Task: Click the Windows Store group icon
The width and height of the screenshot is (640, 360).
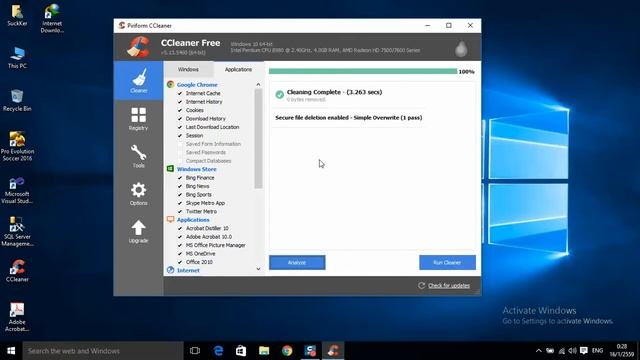Action: tap(171, 169)
